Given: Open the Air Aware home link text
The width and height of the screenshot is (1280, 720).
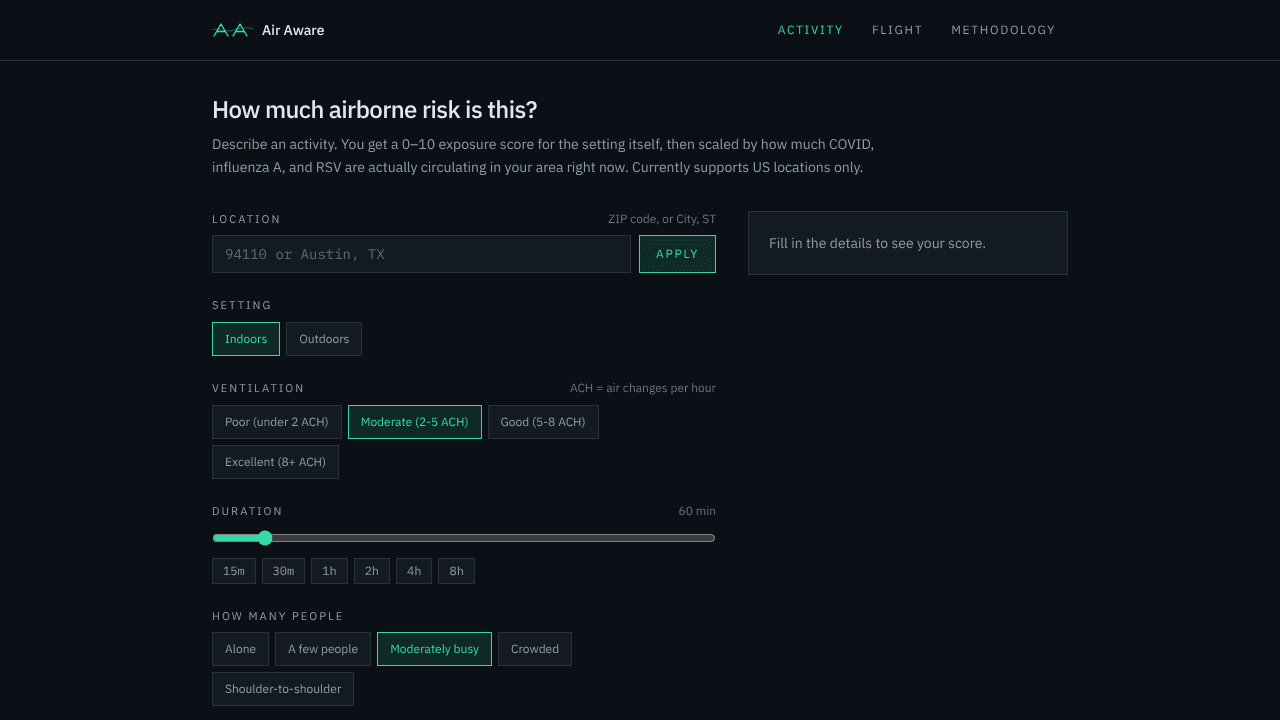Looking at the screenshot, I should point(293,30).
